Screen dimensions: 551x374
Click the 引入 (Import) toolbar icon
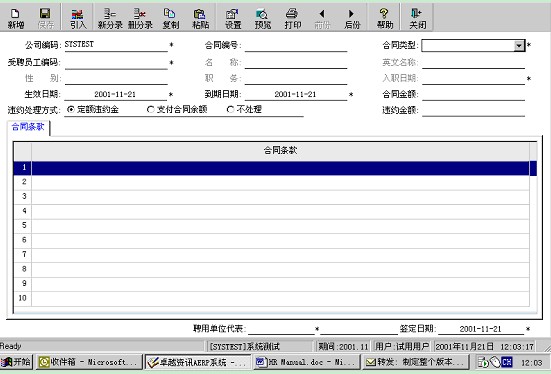pyautogui.click(x=78, y=18)
